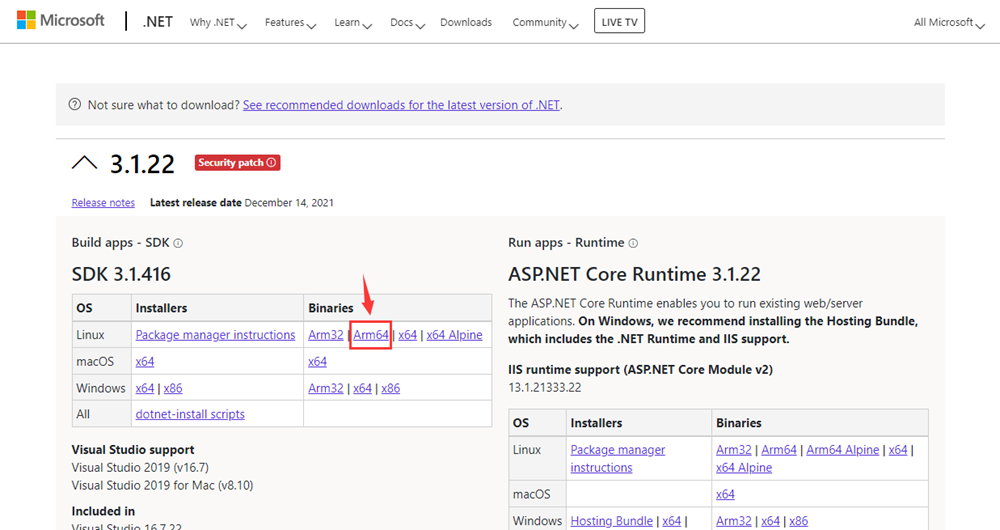This screenshot has height=530, width=1000.
Task: Download the runtime Hosting Bundle for Windows
Action: [611, 521]
